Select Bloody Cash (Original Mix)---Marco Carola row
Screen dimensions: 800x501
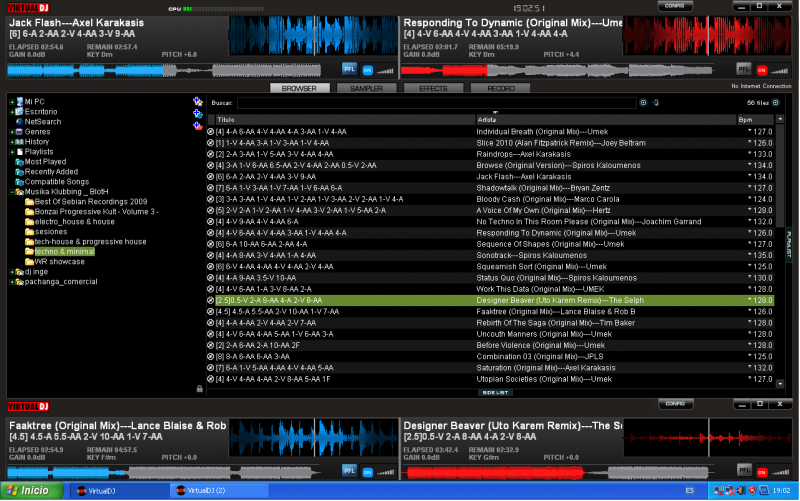pyautogui.click(x=490, y=199)
